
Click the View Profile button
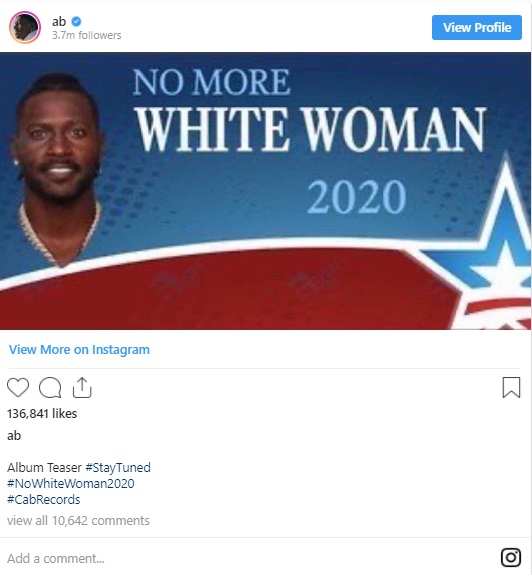tap(477, 28)
